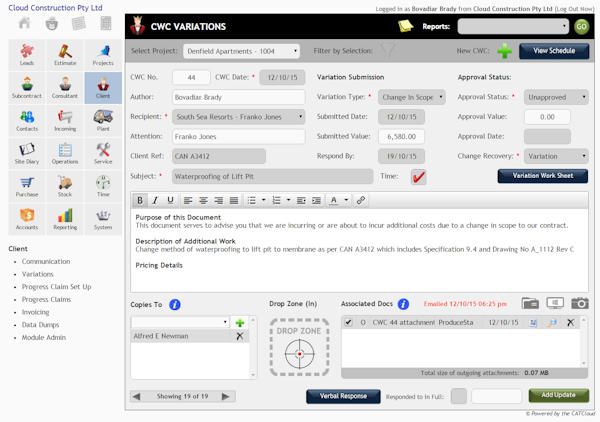This screenshot has width=600, height=422.
Task: Toggle bold formatting
Action: (140, 200)
